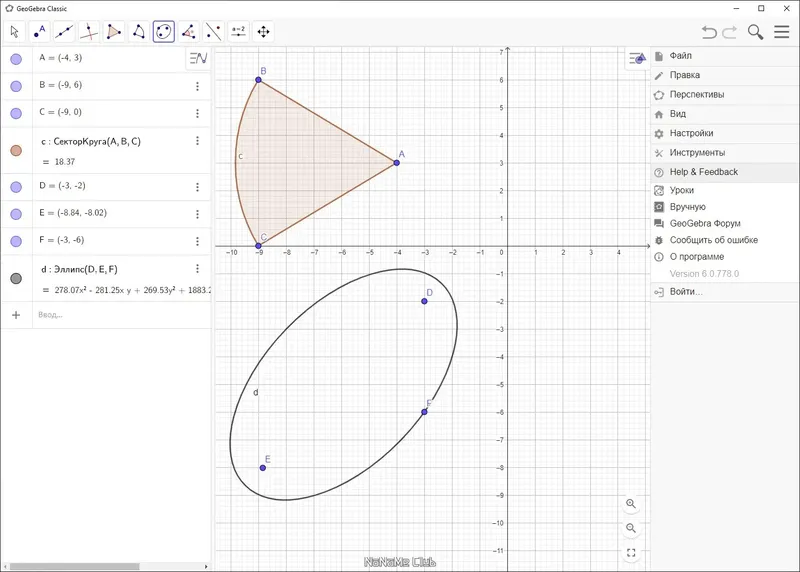Viewport: 800px width, 572px height.
Task: Select the sector value 18.37
Action: pyautogui.click(x=65, y=162)
